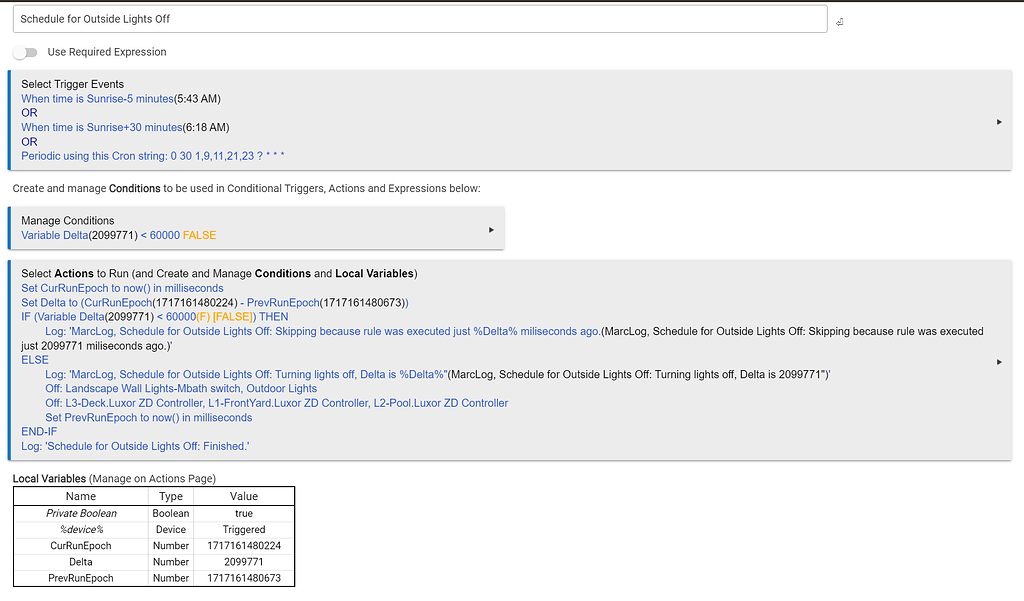The height and width of the screenshot is (601, 1024).
Task: Click the Set CurRunEpoch to now() action
Action: [122, 288]
